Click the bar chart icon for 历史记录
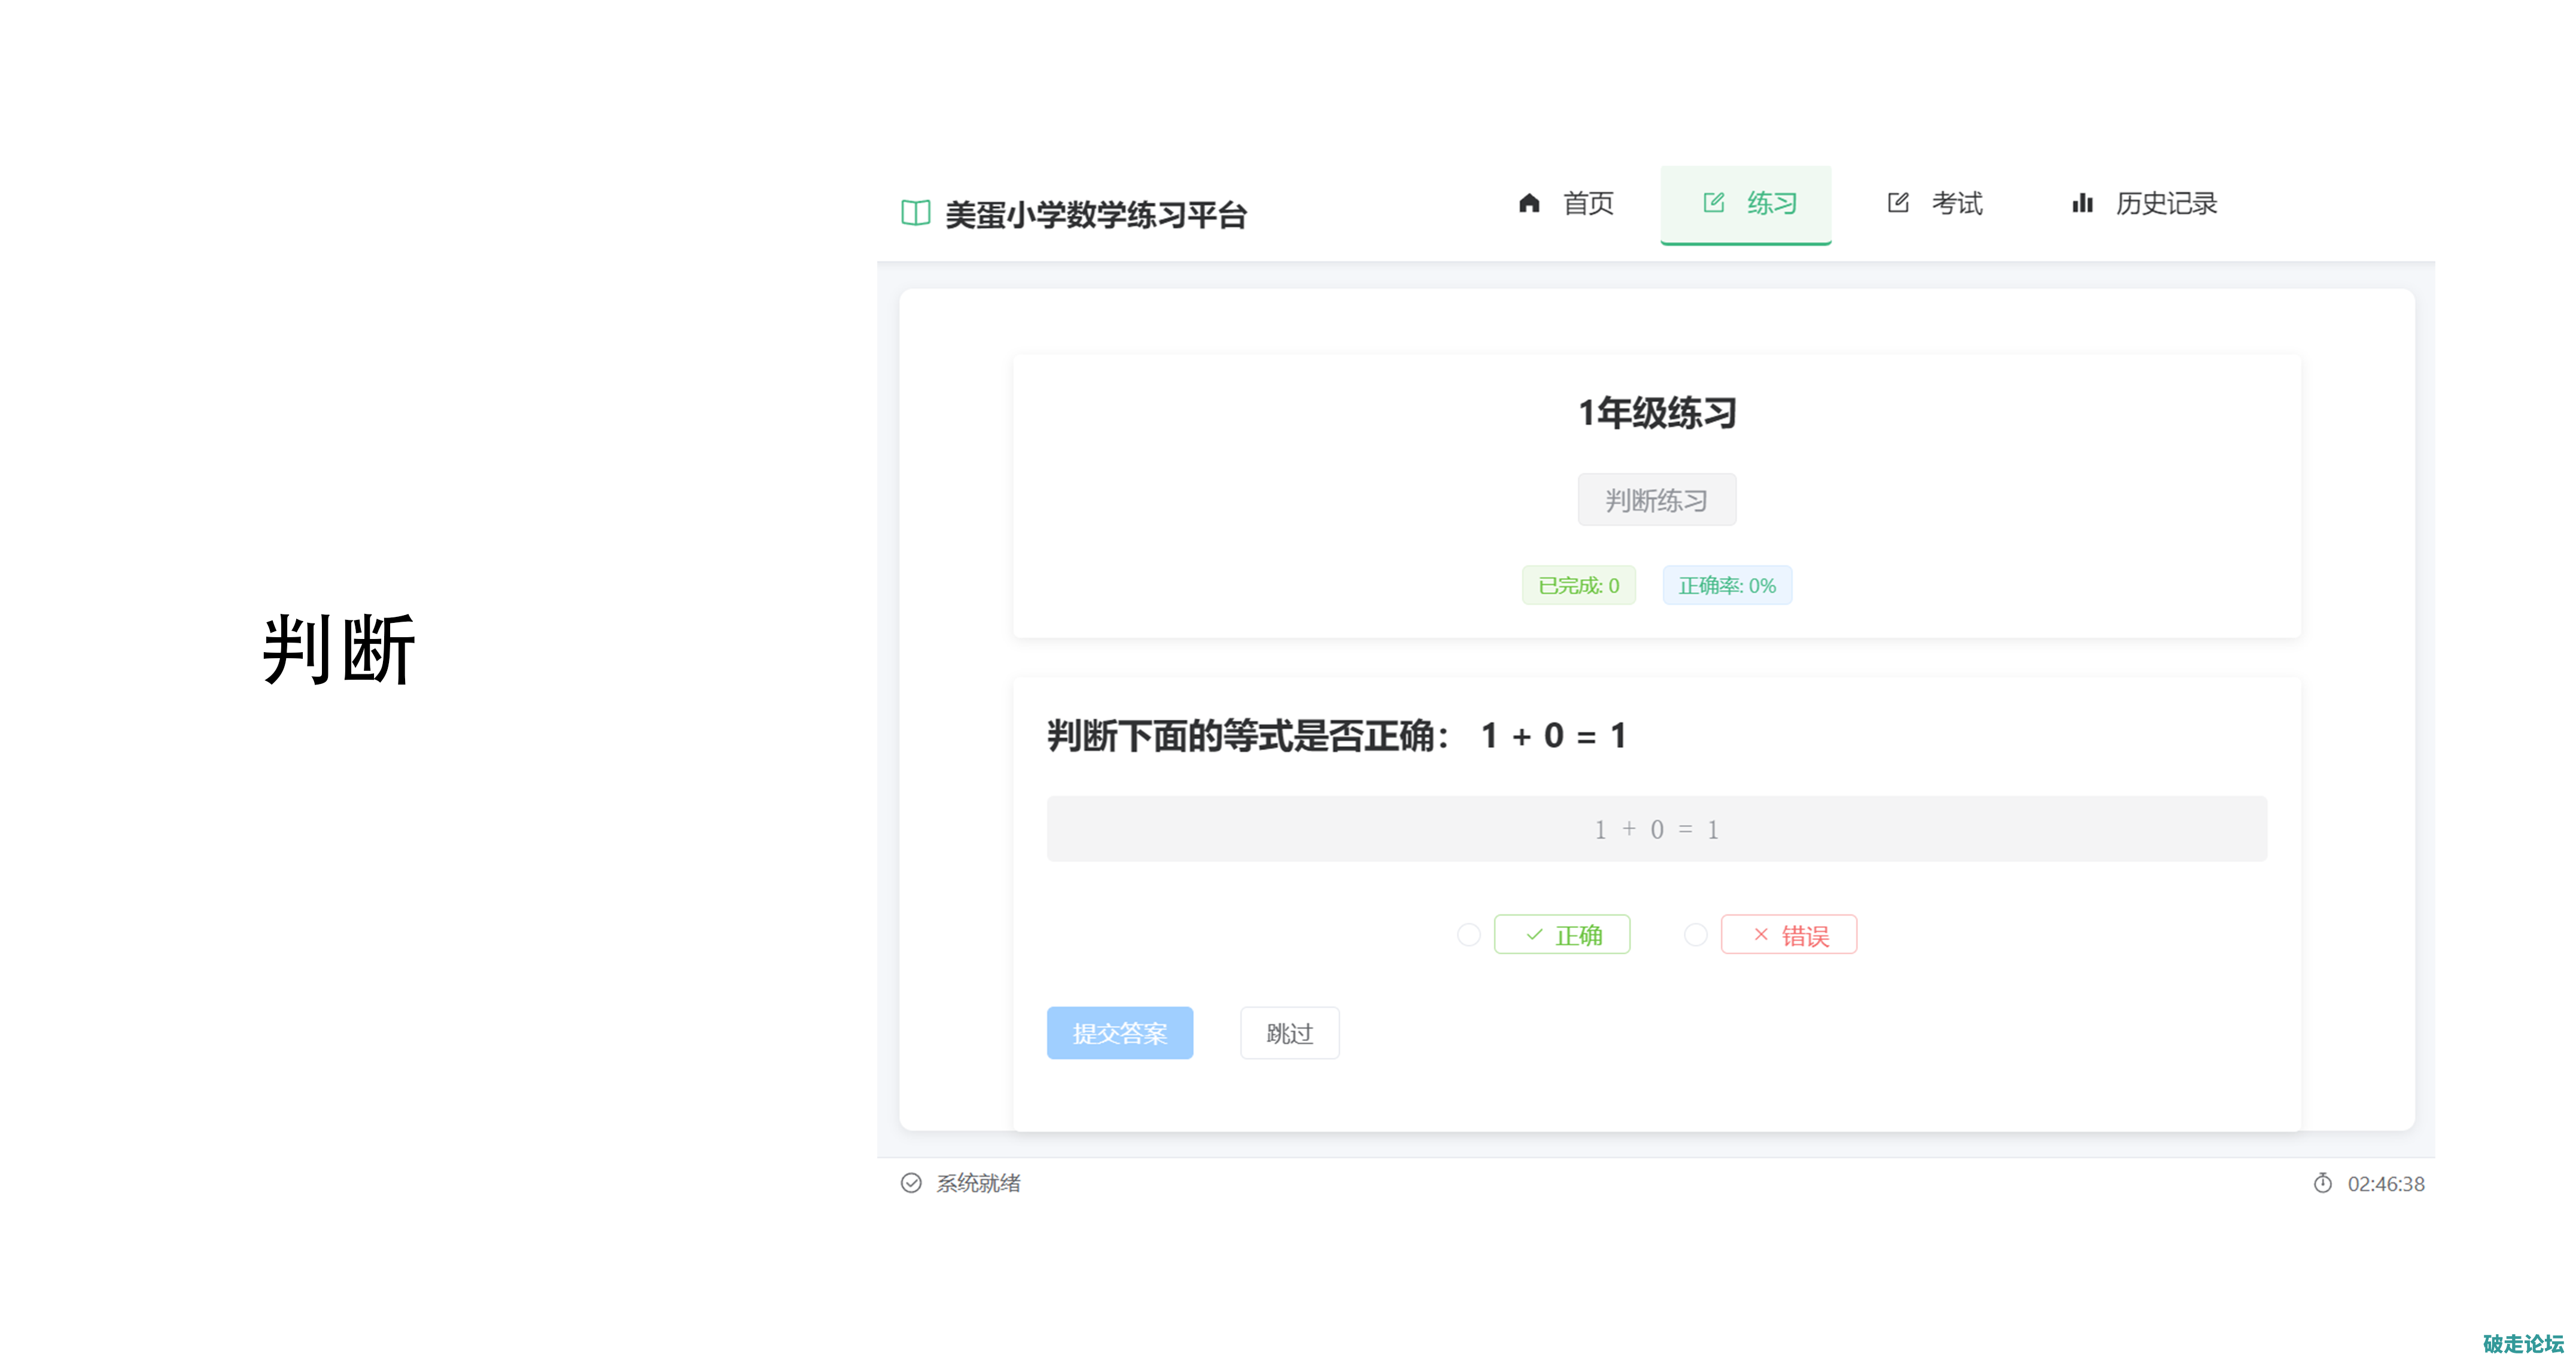 click(2082, 203)
